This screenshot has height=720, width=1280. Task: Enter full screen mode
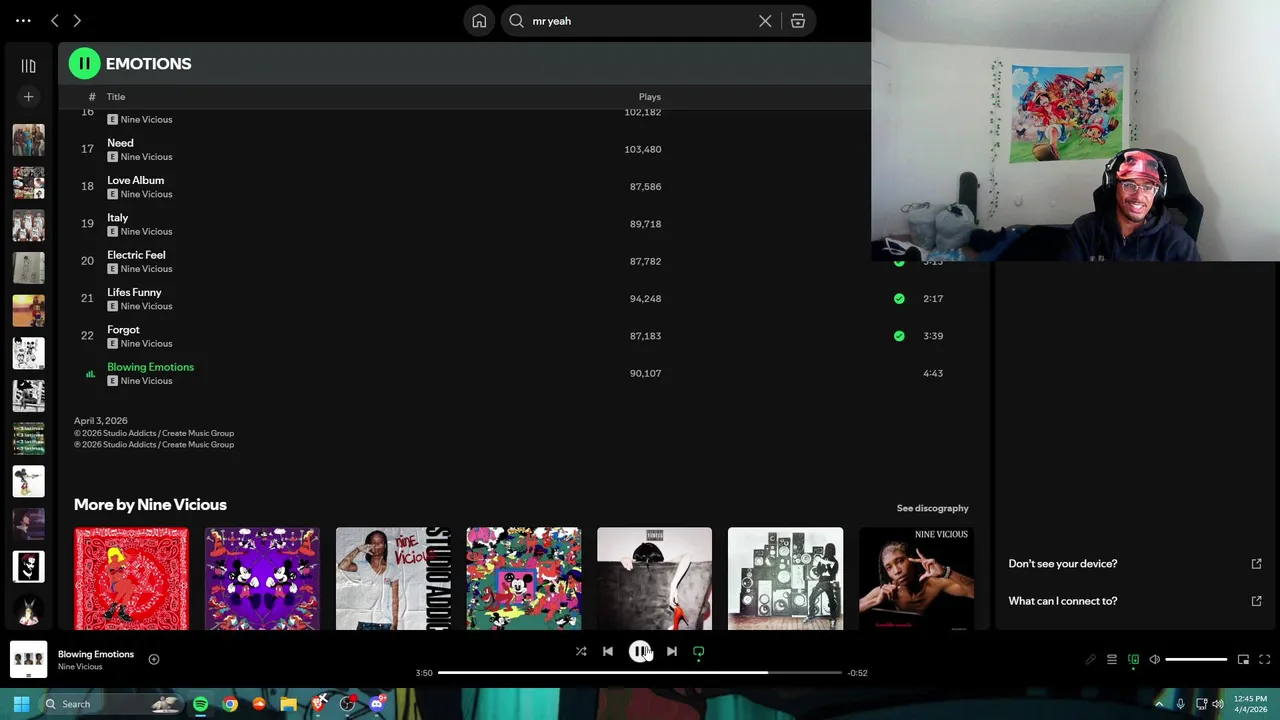click(x=1265, y=660)
